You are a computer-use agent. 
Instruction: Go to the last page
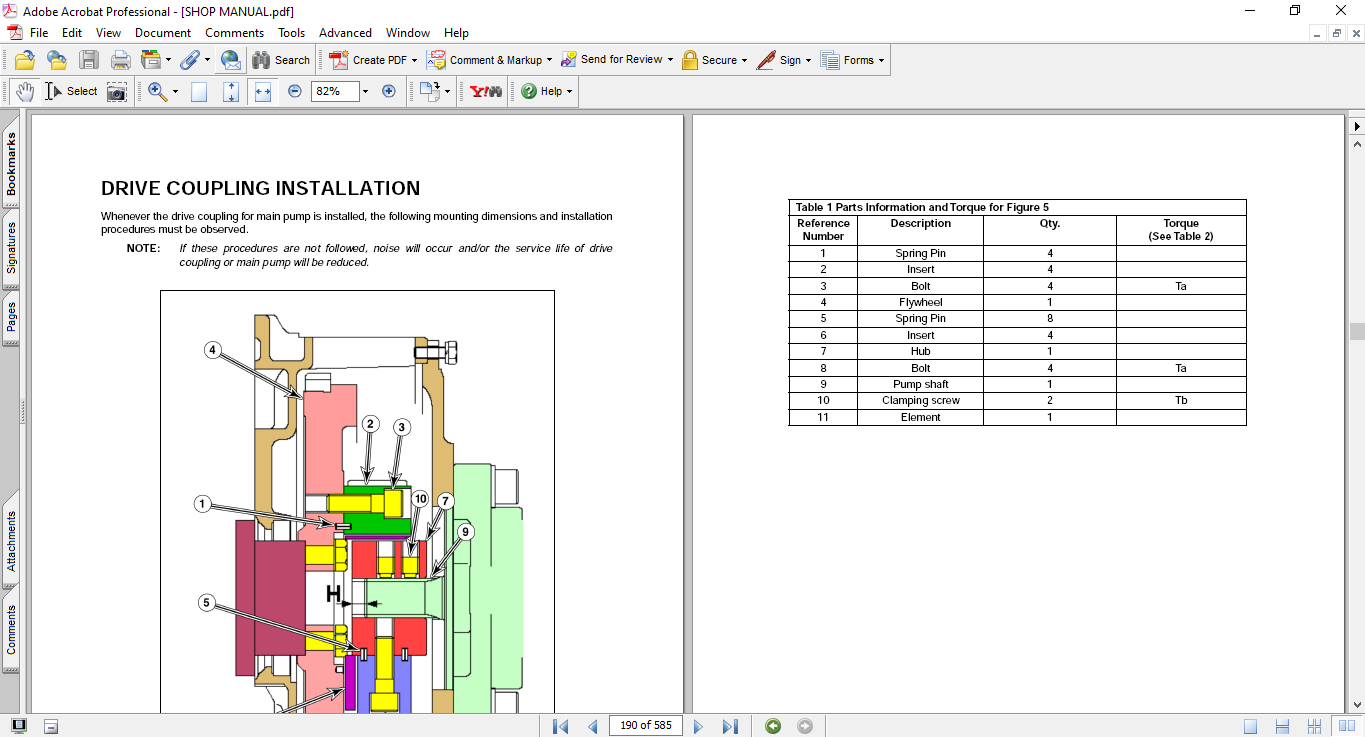click(730, 726)
